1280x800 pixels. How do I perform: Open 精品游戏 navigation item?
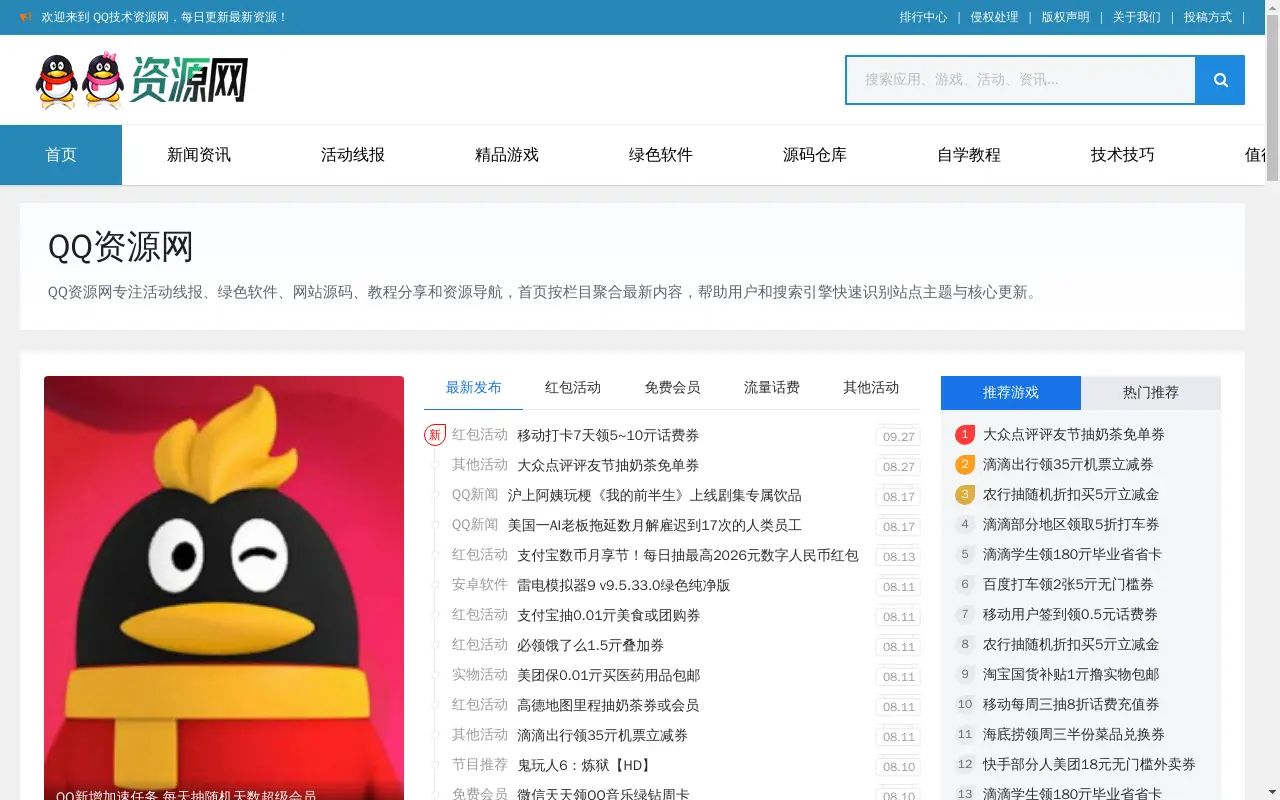[x=507, y=155]
